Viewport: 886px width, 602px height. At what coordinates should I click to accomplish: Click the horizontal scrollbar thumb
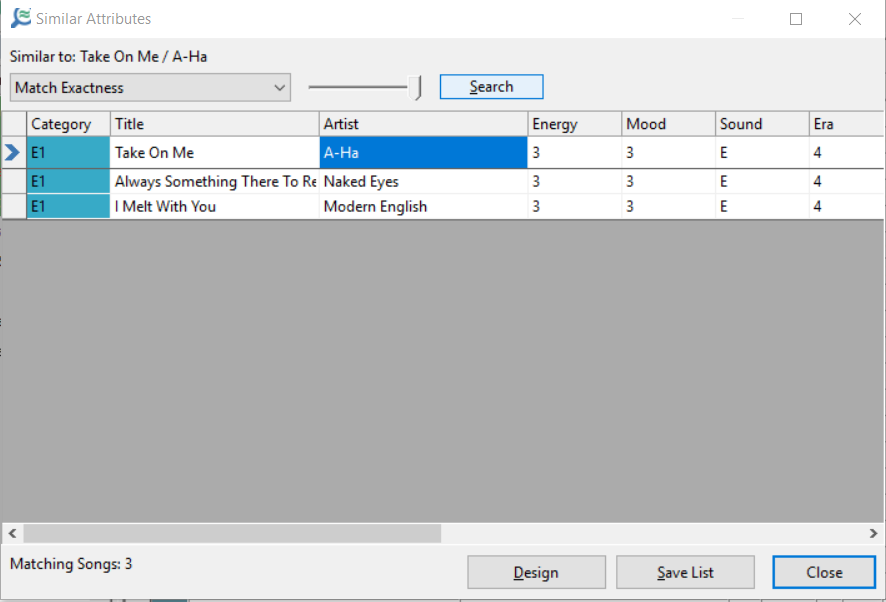coord(232,533)
